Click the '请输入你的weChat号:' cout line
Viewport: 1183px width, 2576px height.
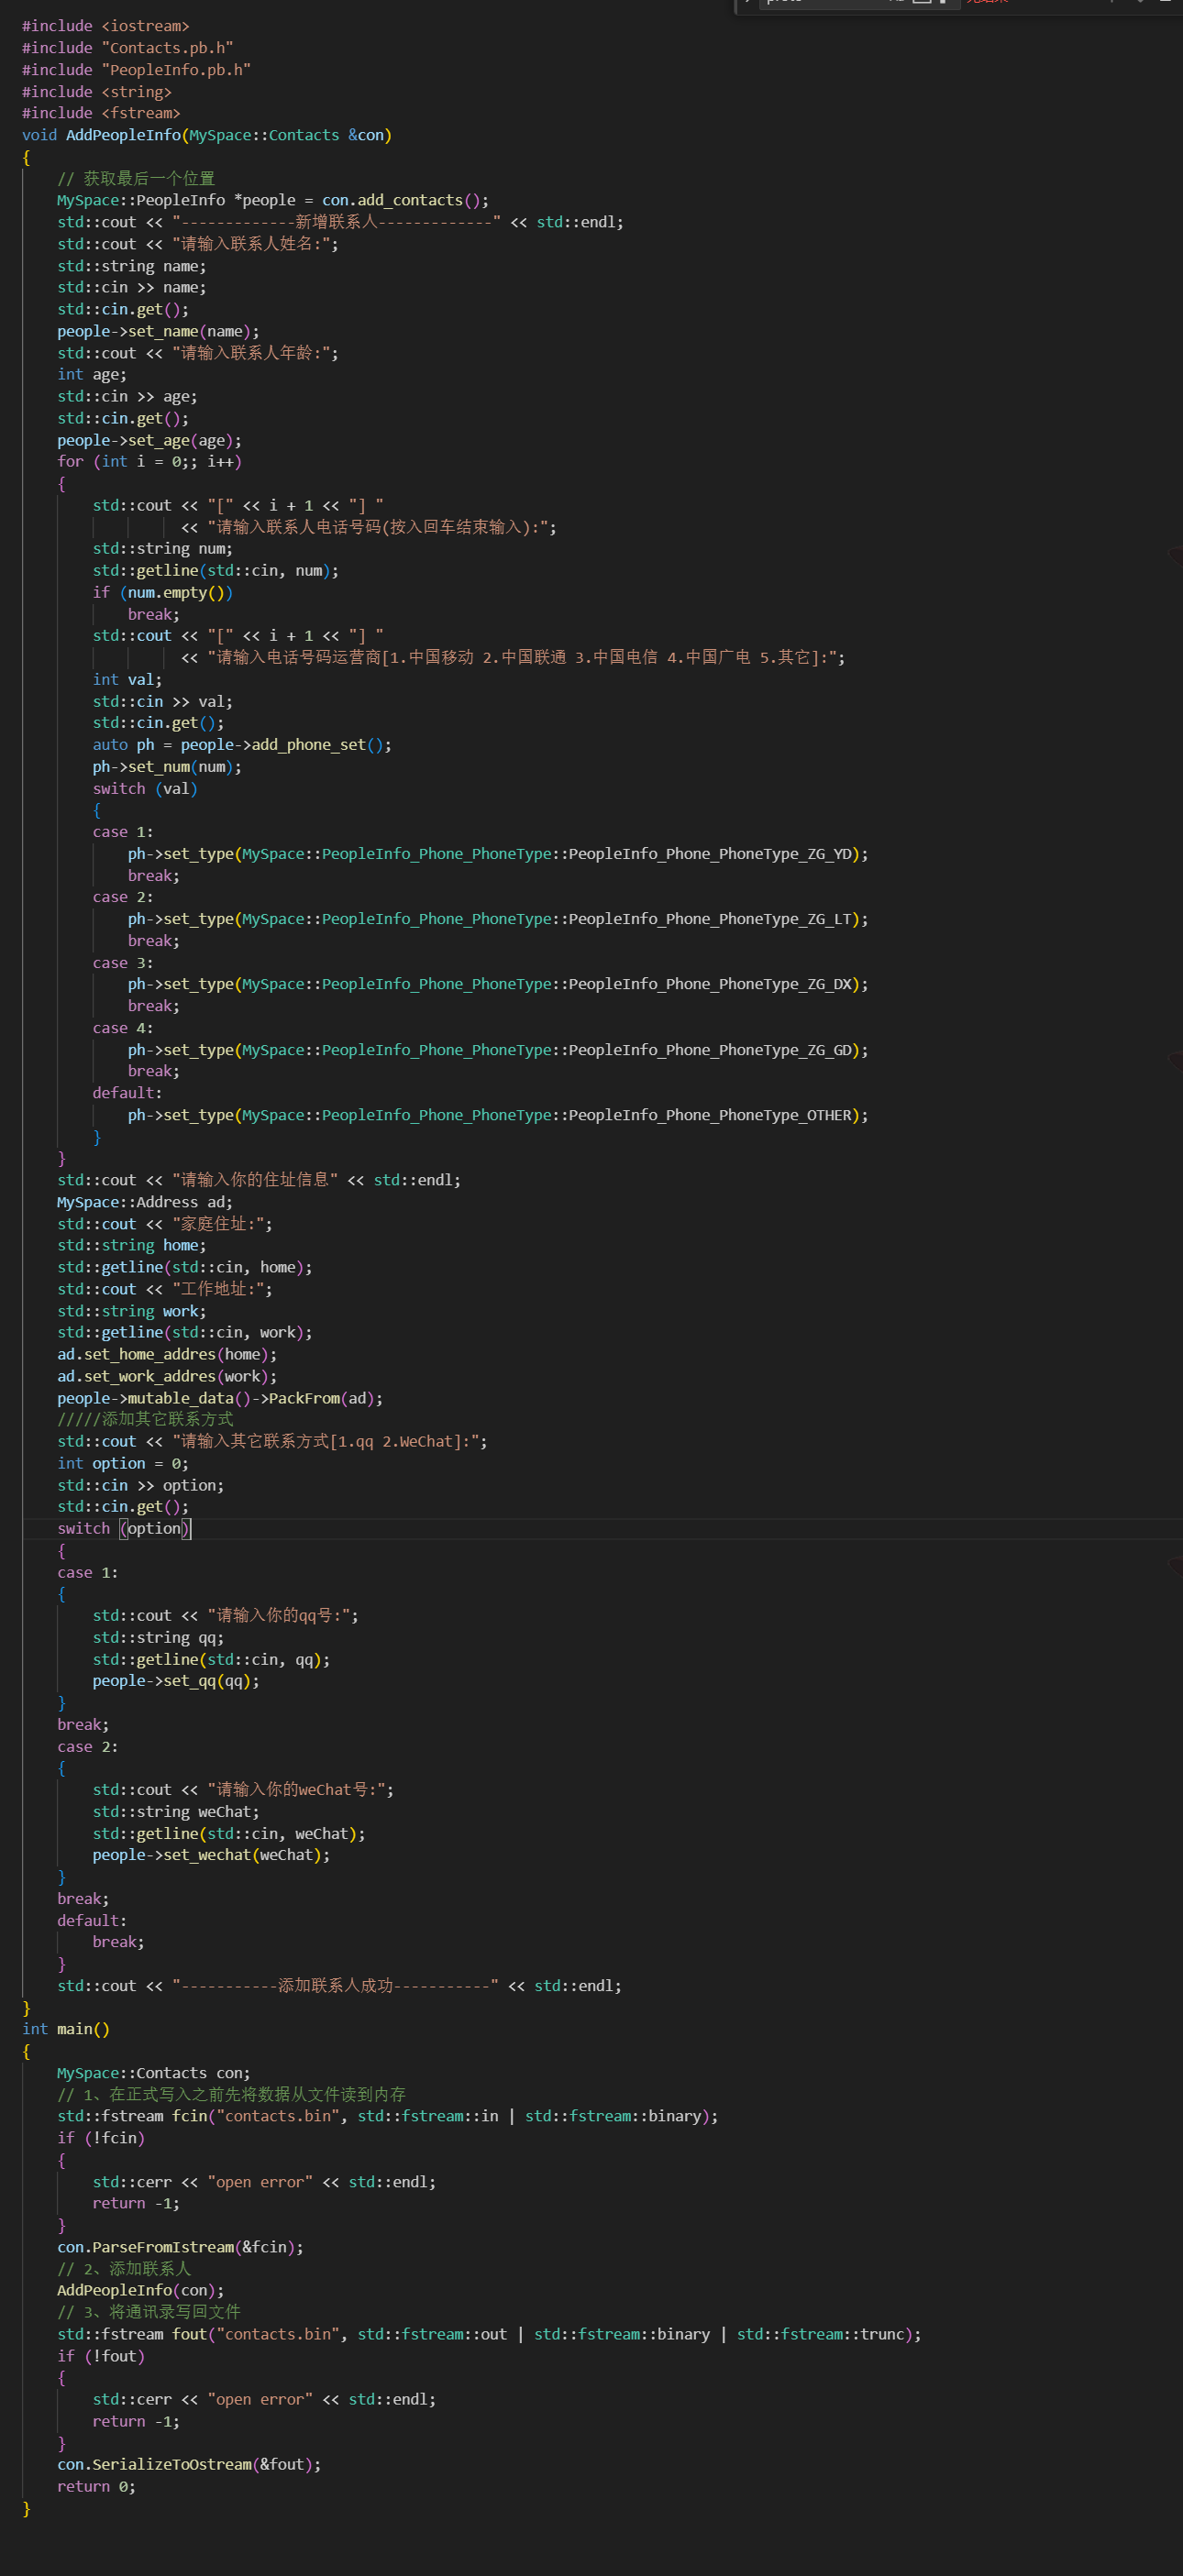243,1789
